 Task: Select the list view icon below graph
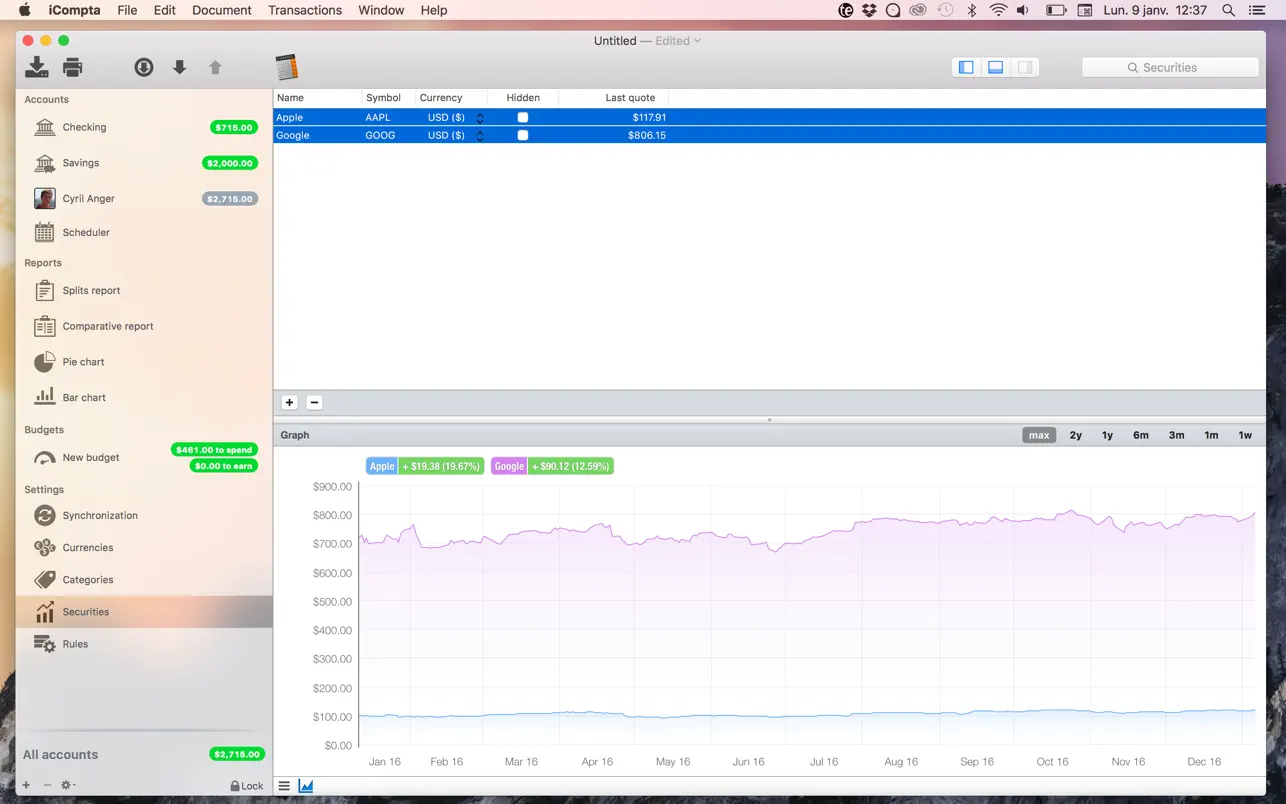[x=284, y=786]
